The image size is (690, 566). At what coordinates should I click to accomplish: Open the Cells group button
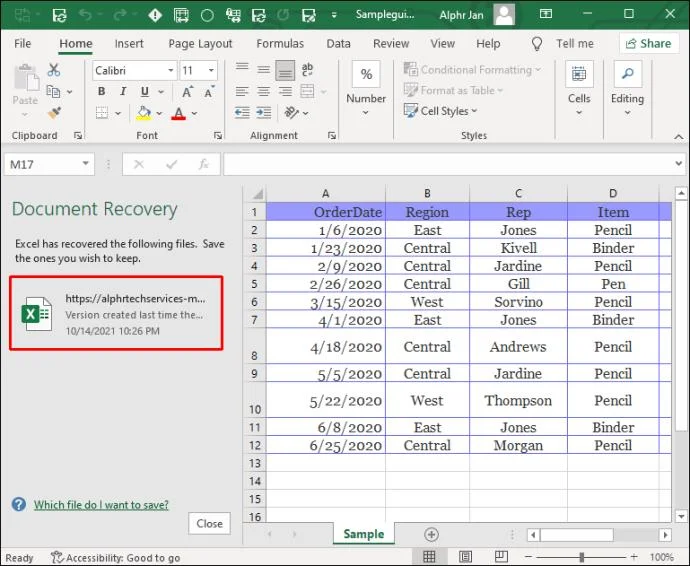[x=579, y=74]
